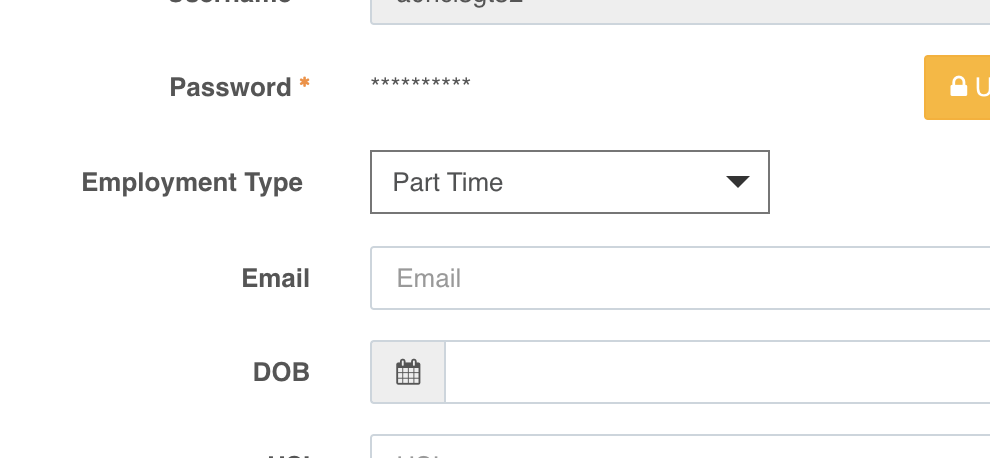
Task: Click the Employment Type label
Action: 192,183
